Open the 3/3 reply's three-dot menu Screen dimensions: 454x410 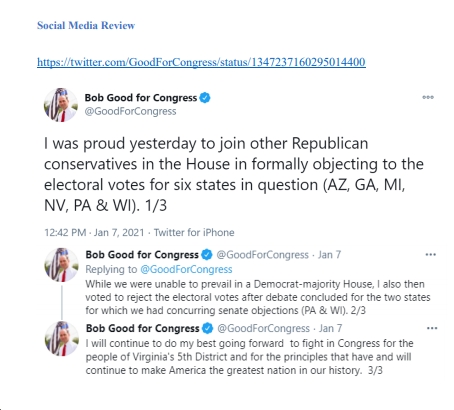432,328
